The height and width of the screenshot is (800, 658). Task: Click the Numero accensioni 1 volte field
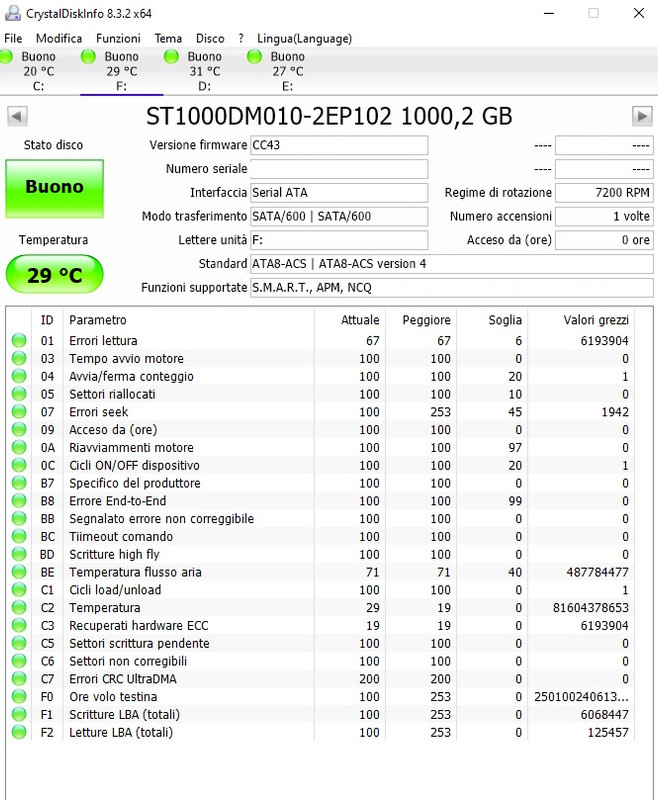pyautogui.click(x=604, y=216)
